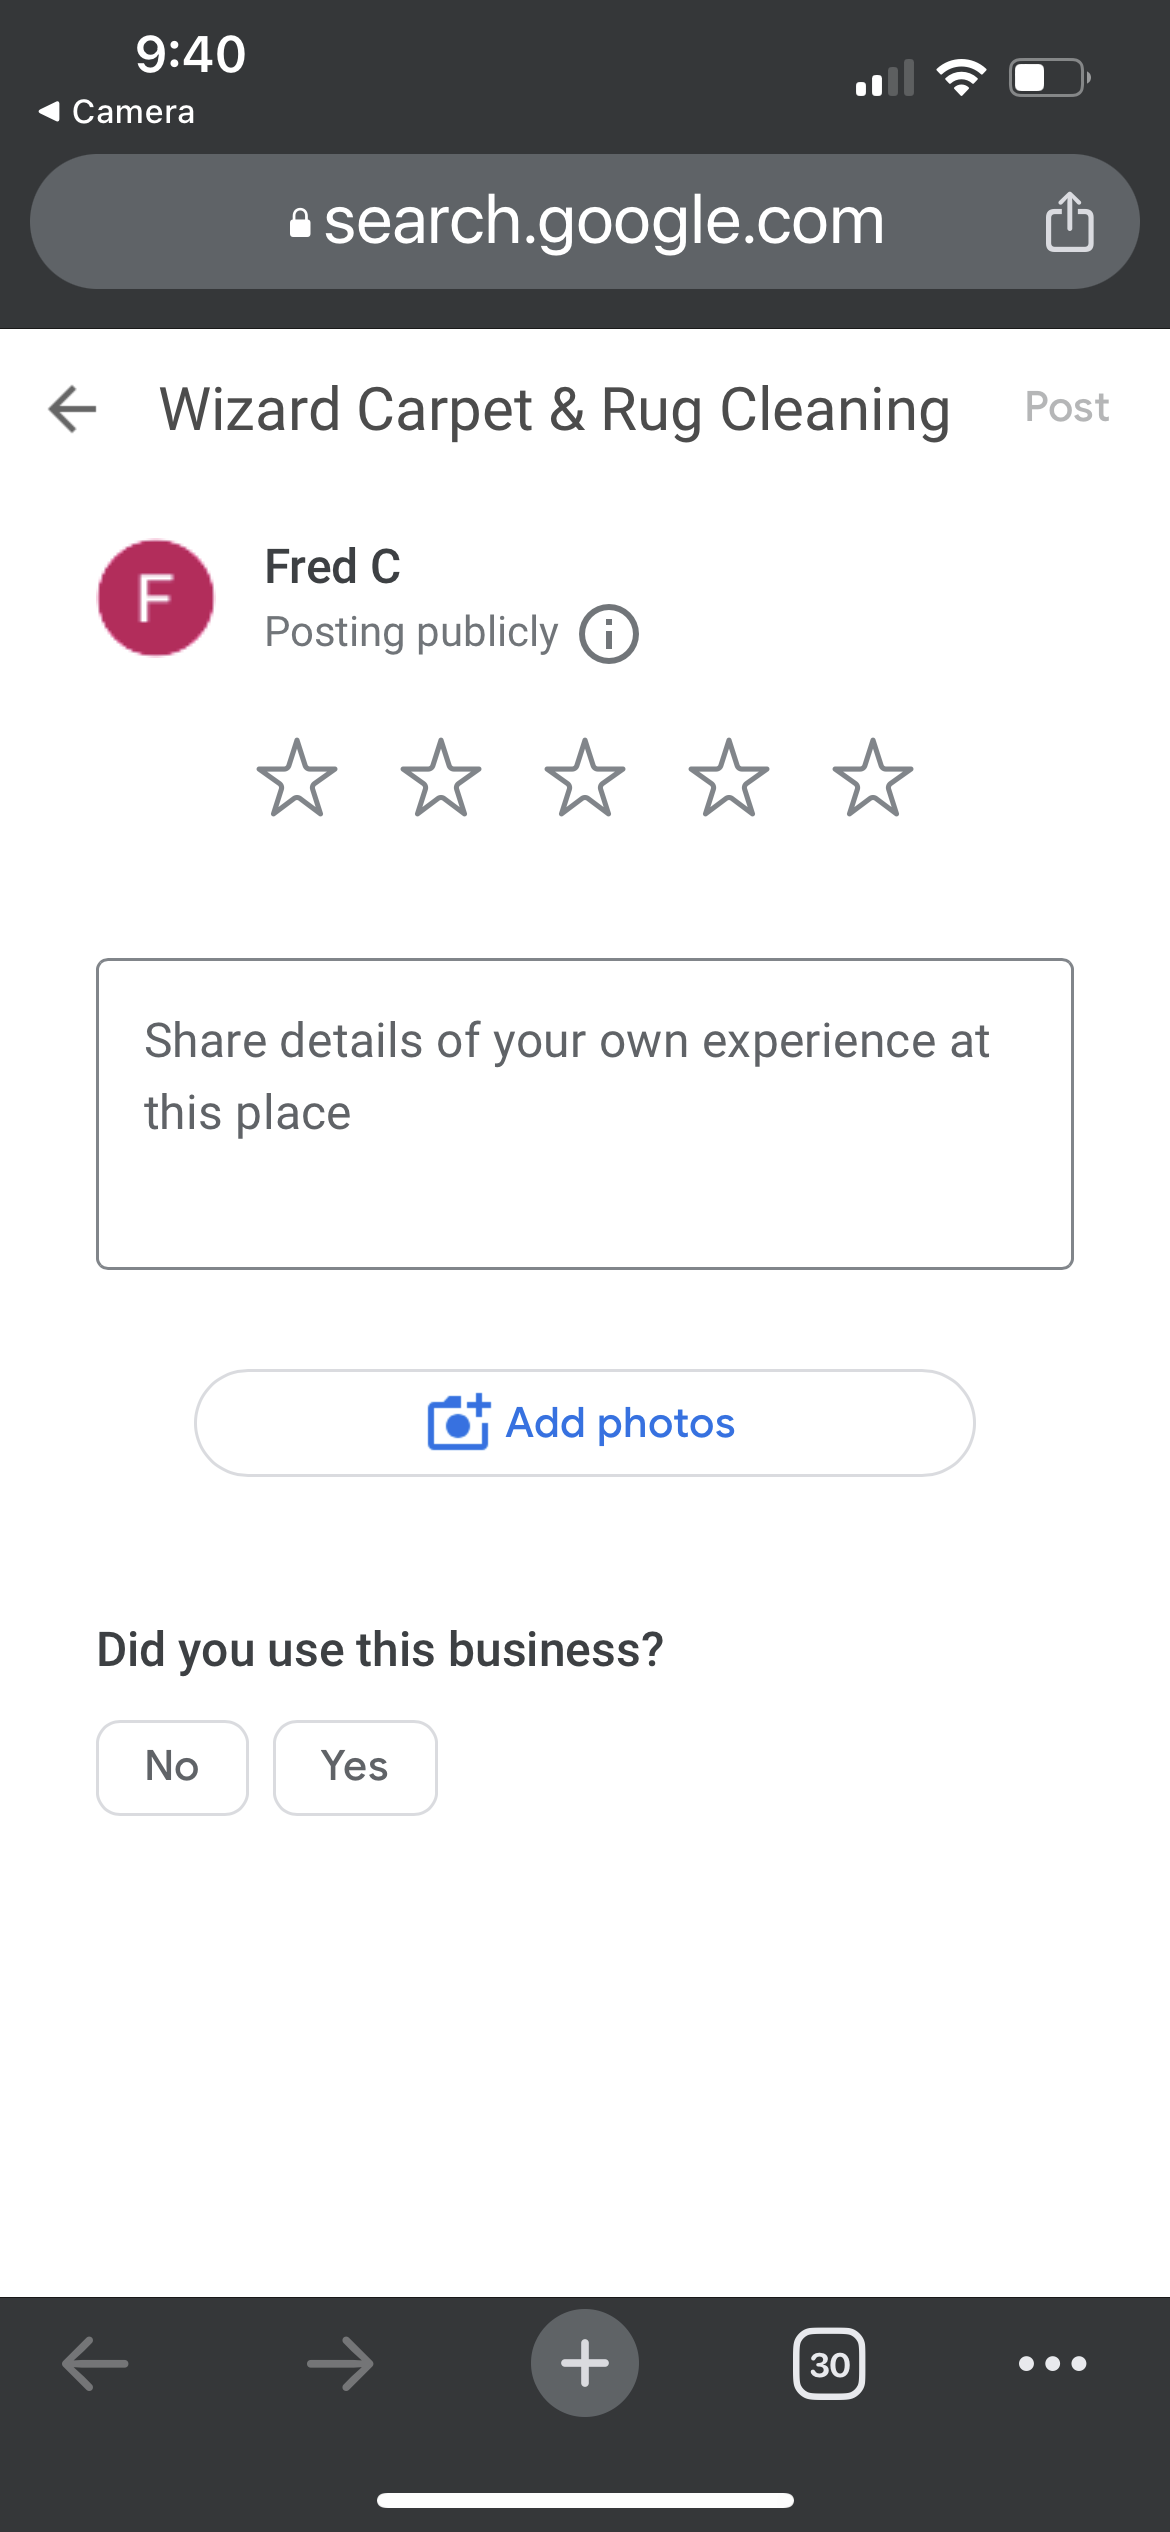
Task: Tap the share icon in address bar
Action: (1069, 221)
